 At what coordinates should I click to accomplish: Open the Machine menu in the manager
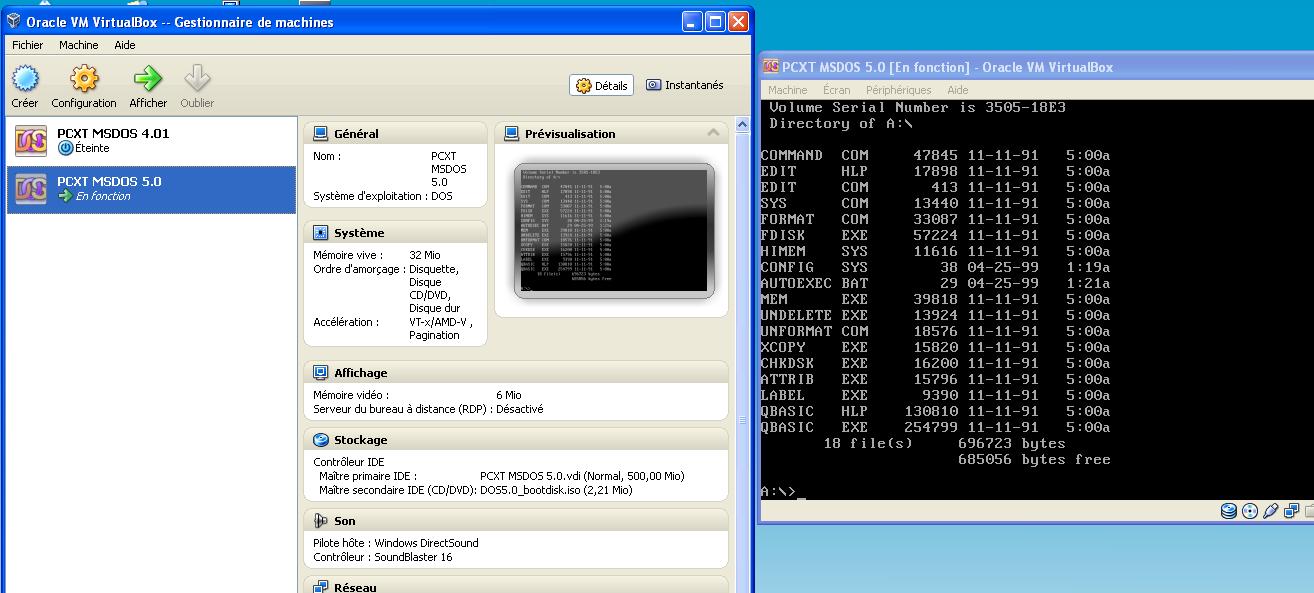pyautogui.click(x=79, y=45)
